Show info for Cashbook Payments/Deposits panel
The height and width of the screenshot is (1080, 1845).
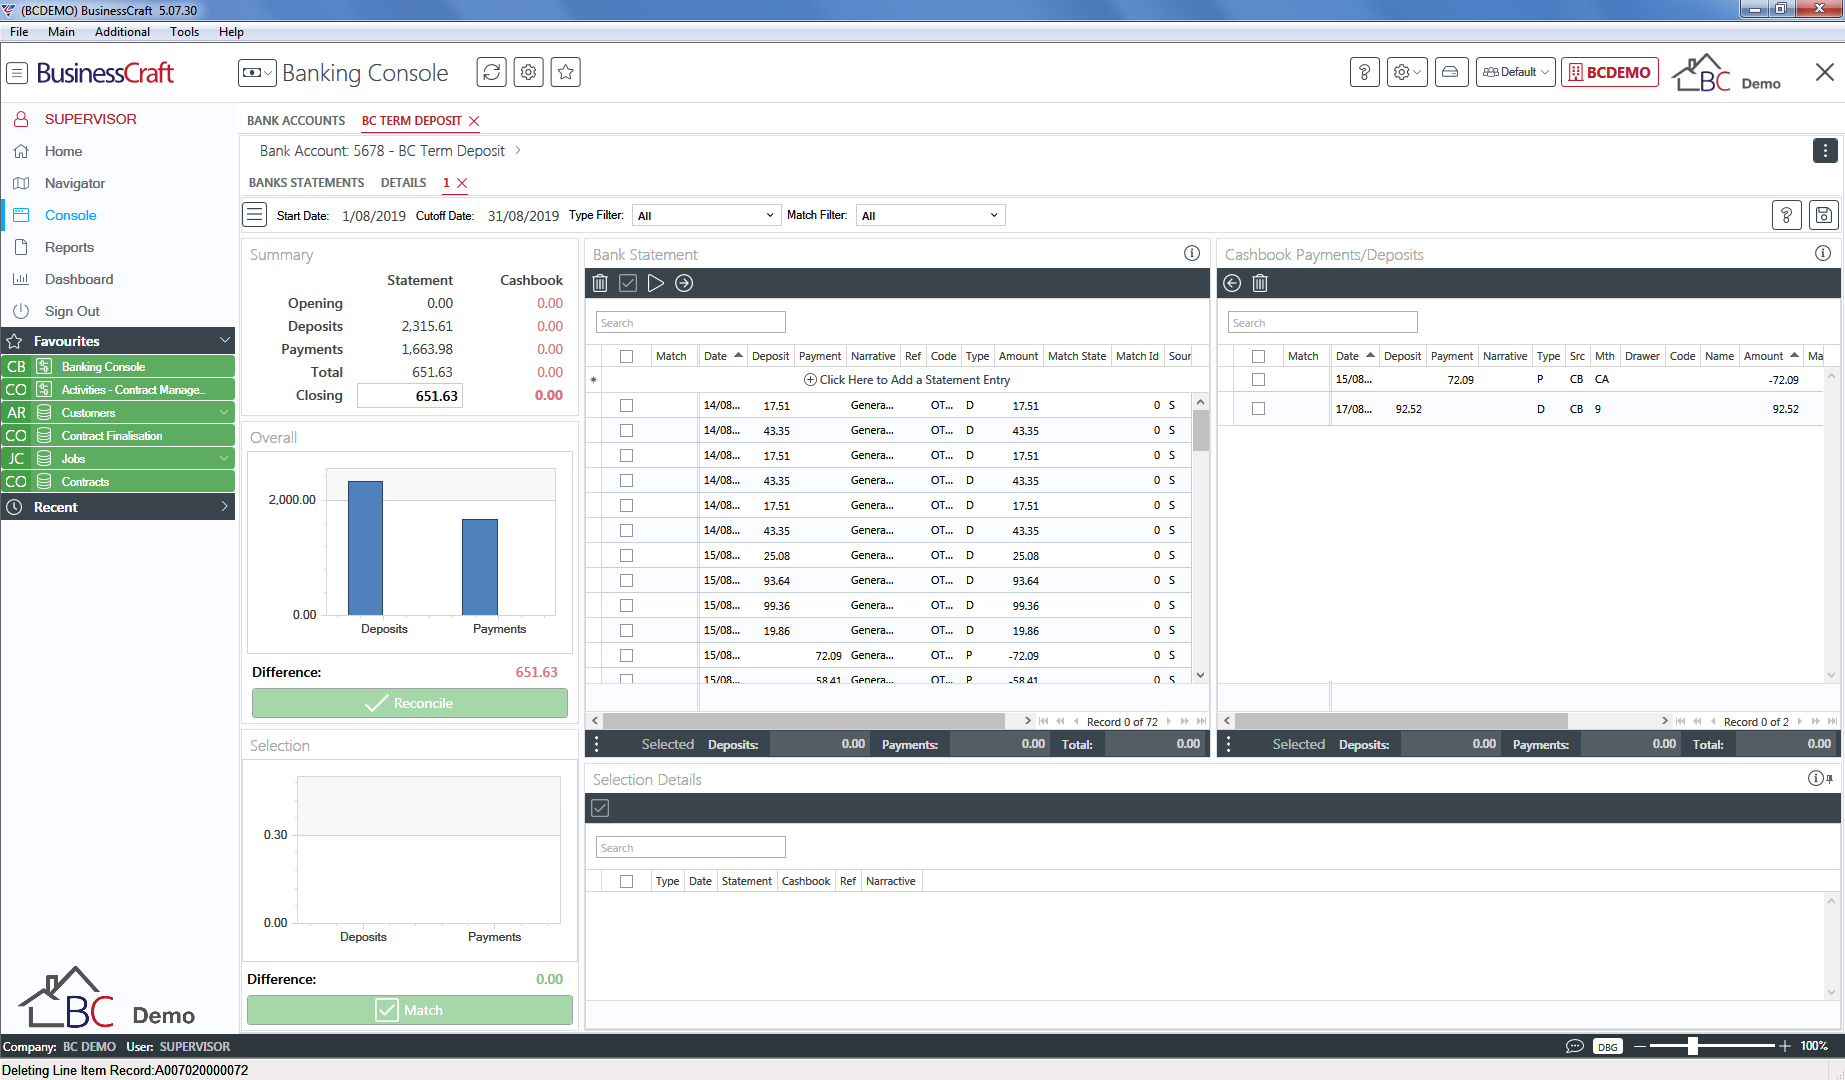(1823, 253)
